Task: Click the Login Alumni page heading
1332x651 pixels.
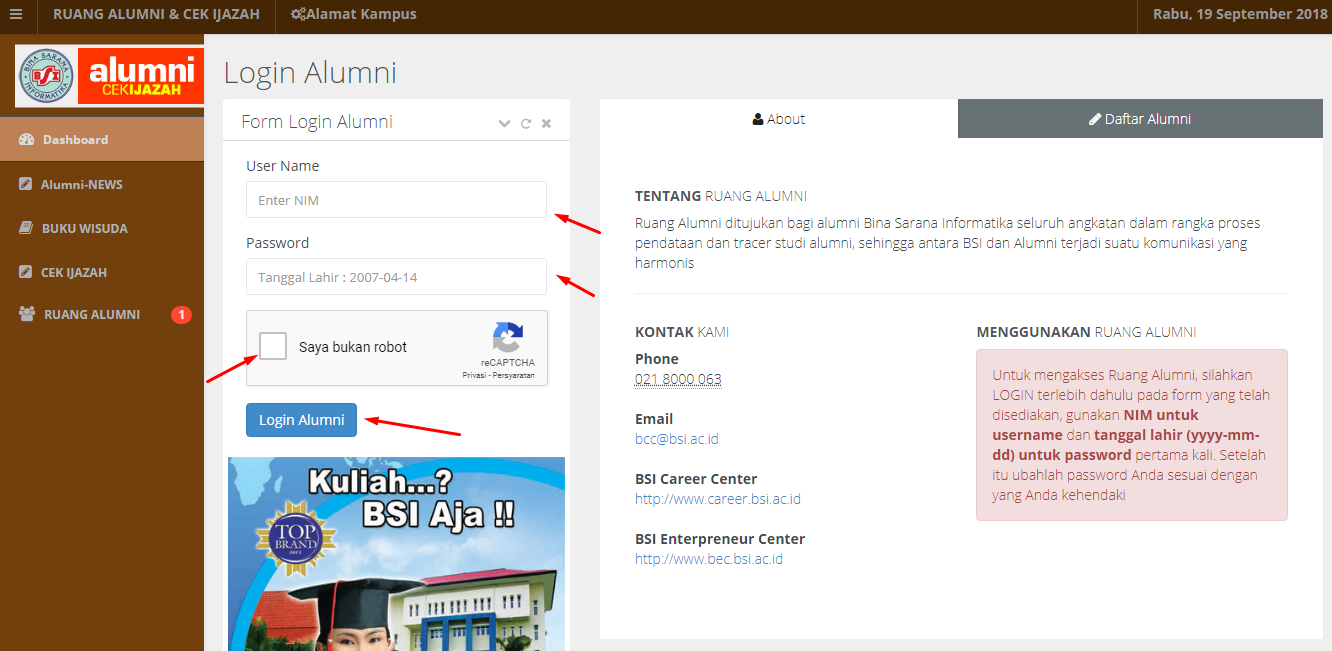Action: pyautogui.click(x=310, y=73)
